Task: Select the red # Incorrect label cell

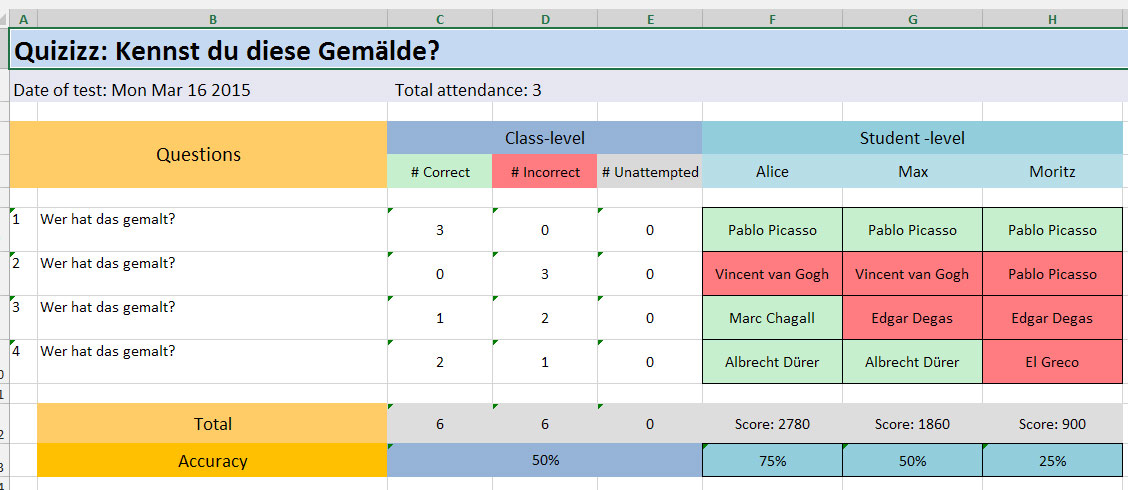Action: click(545, 172)
